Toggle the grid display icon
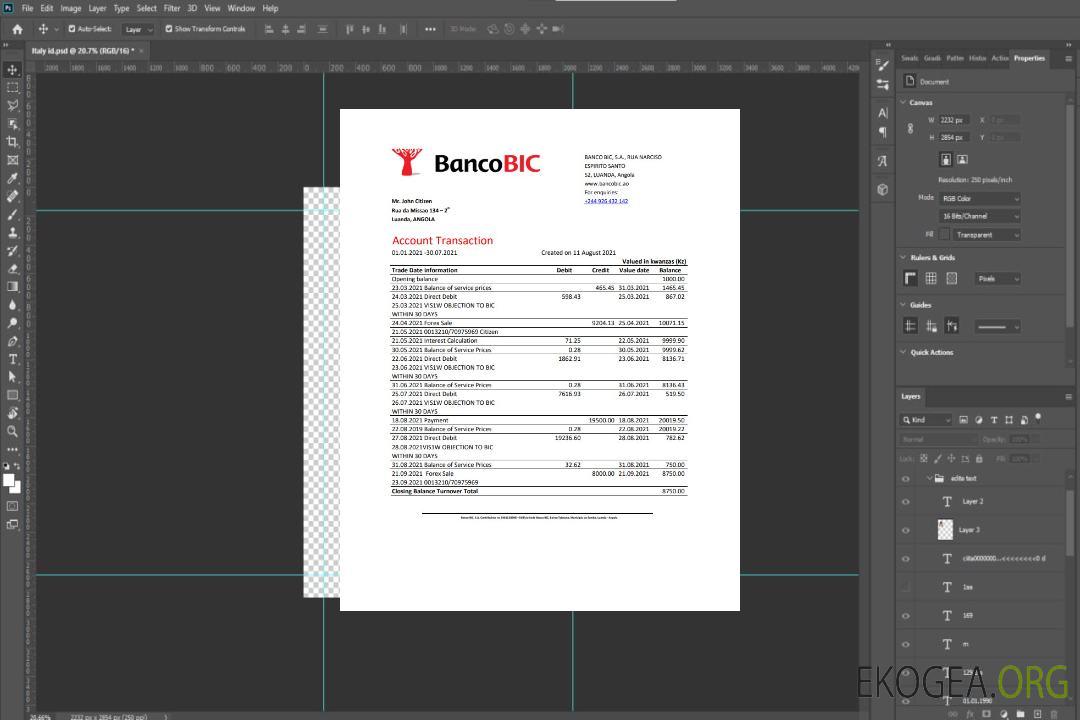Viewport: 1080px width, 720px height. coord(931,278)
